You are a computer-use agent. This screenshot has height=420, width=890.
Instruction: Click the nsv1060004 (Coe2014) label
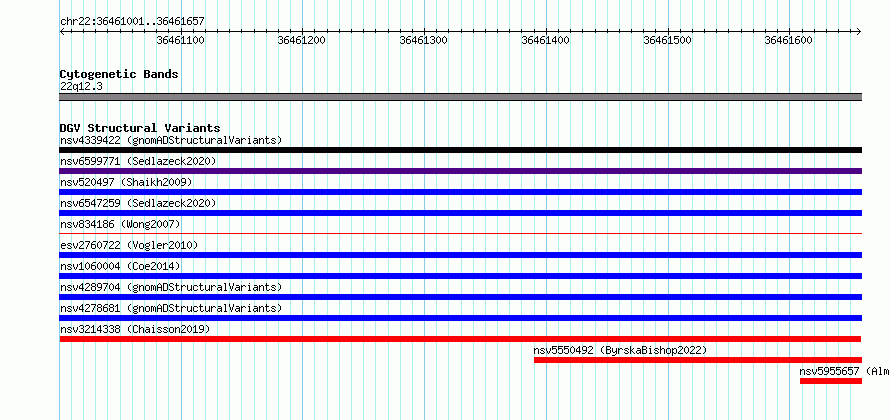coord(120,266)
